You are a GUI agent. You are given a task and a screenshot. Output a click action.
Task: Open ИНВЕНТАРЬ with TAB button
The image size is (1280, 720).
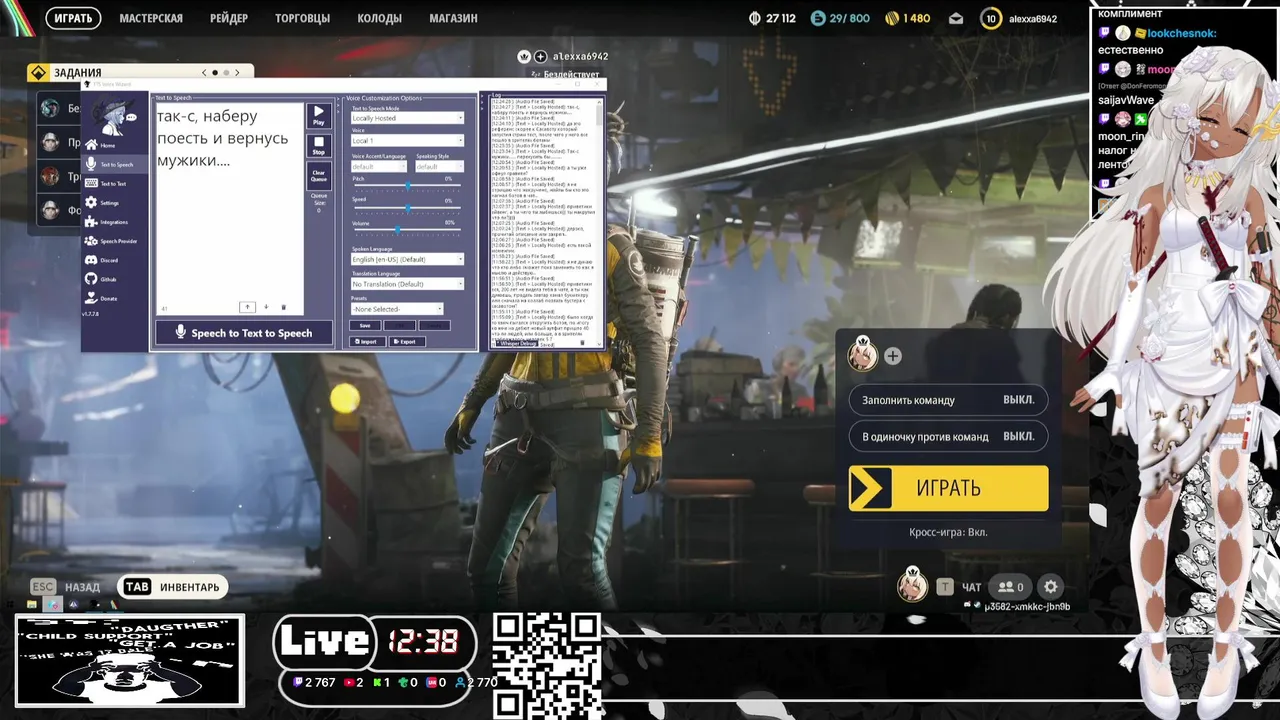pos(172,587)
